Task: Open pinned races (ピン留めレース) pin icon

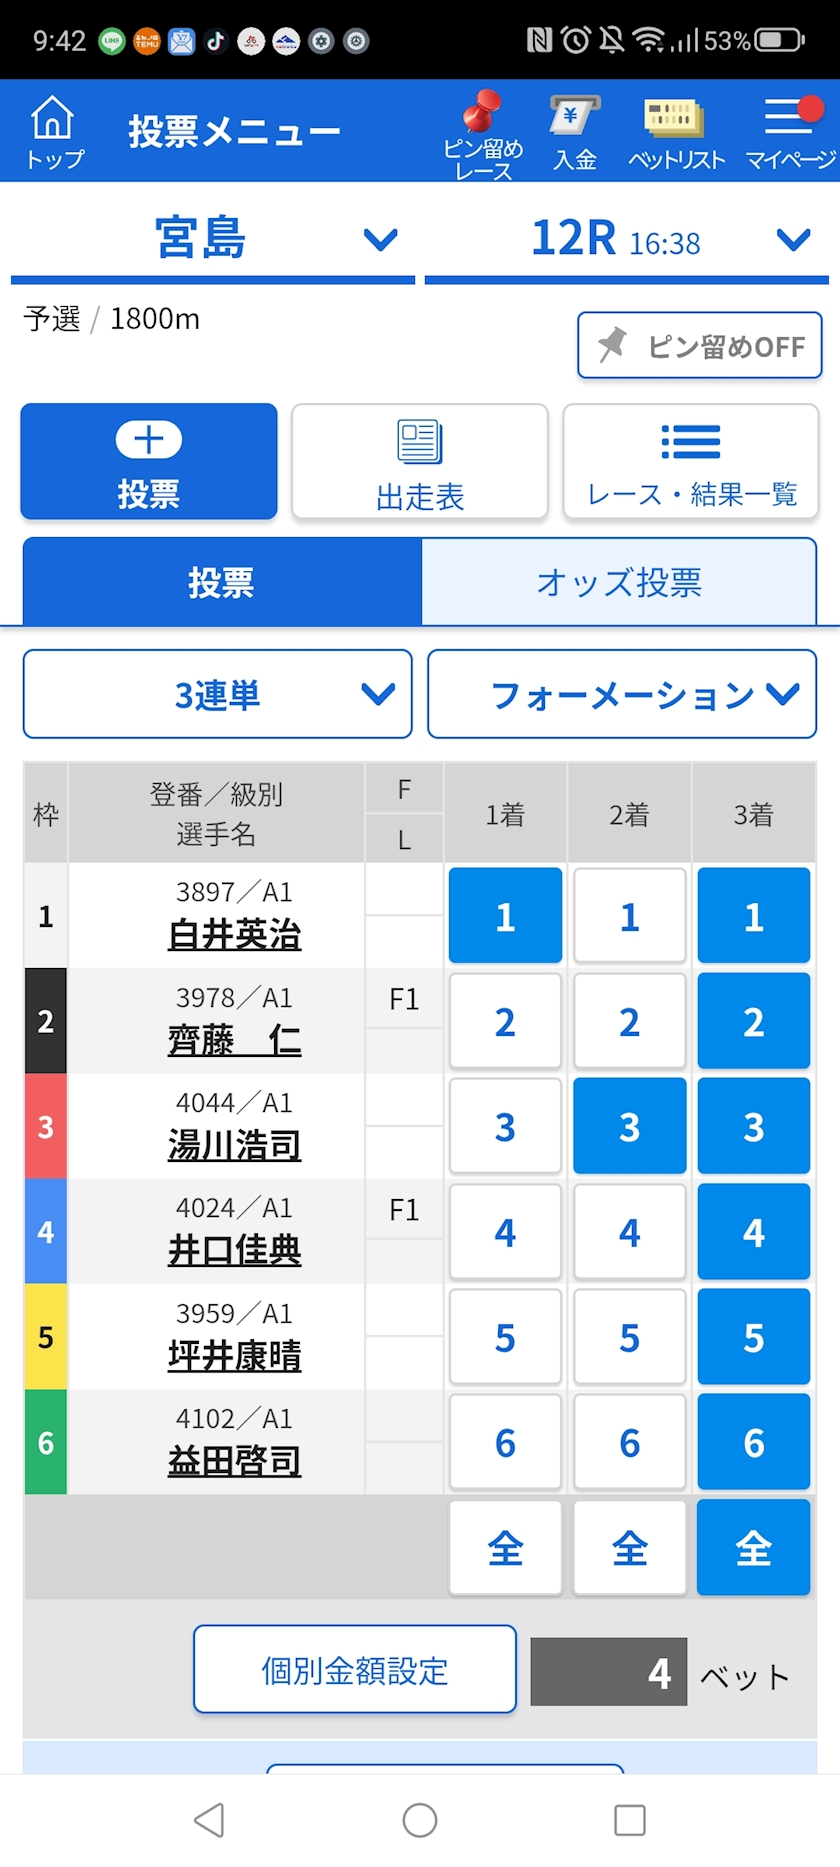Action: pos(483,133)
